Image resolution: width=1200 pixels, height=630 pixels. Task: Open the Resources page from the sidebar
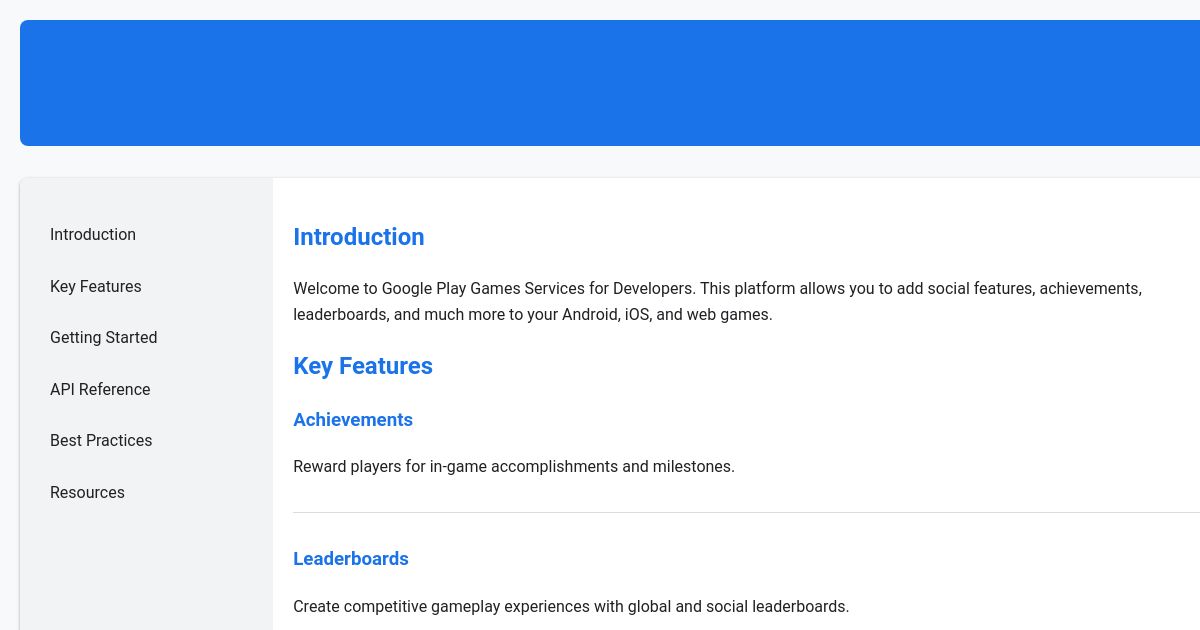[87, 492]
